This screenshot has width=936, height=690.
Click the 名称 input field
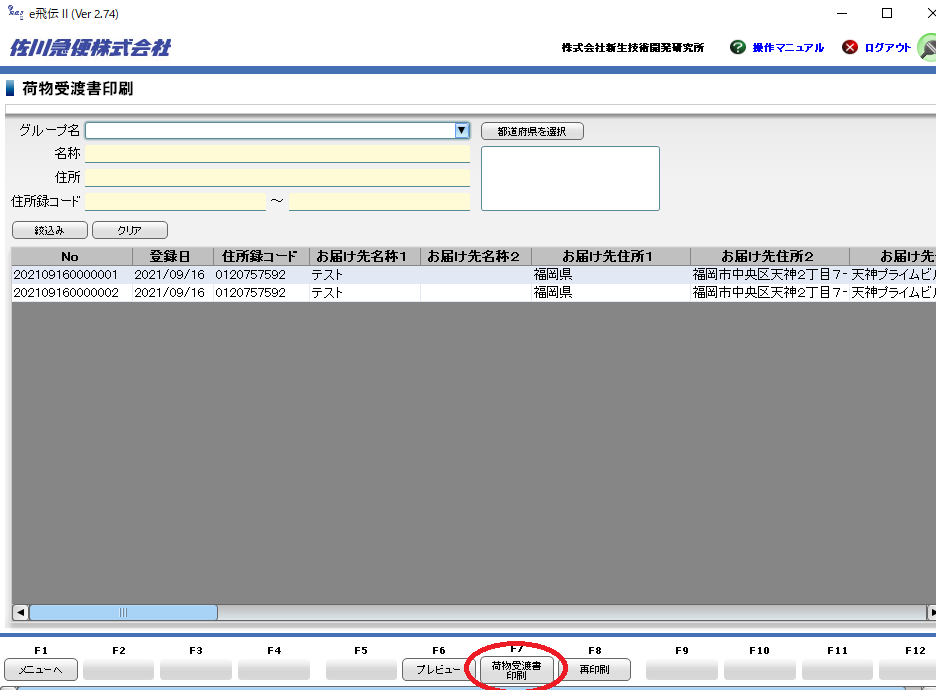pos(277,154)
